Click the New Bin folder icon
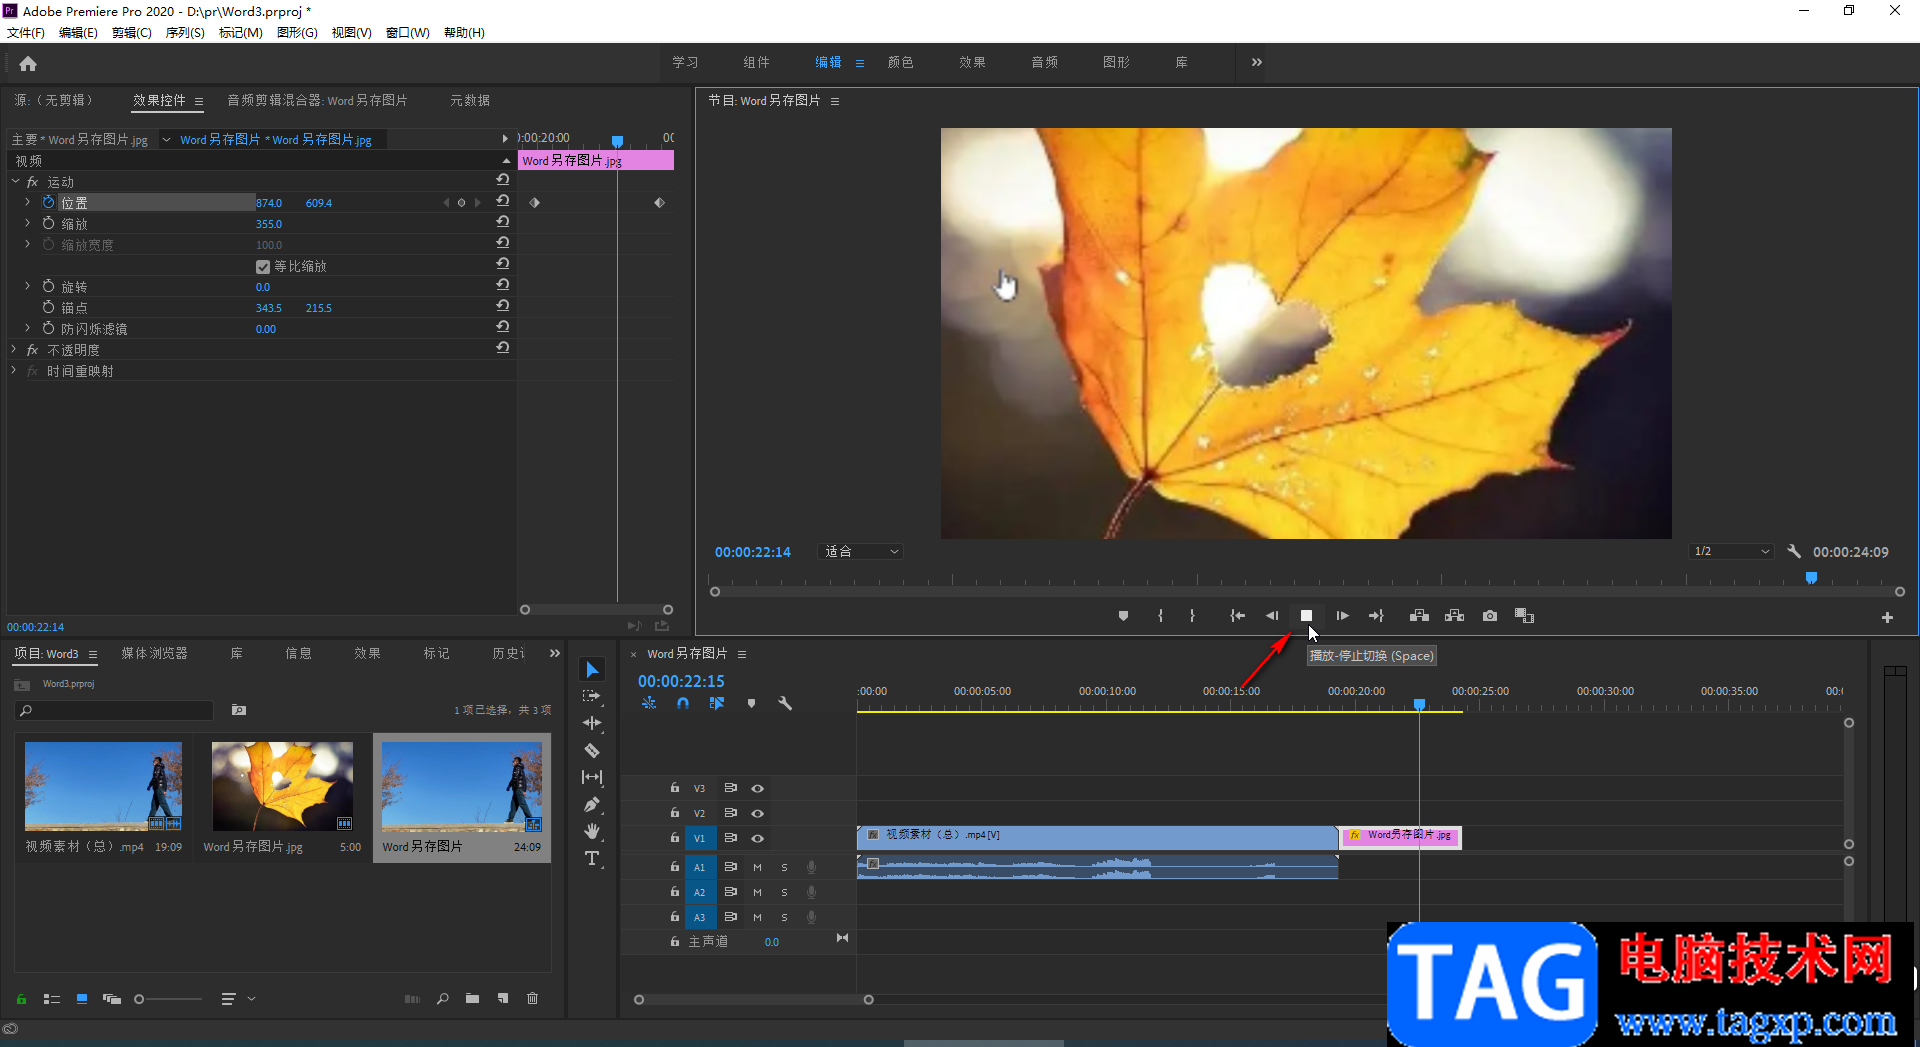This screenshot has height=1047, width=1920. pos(472,998)
